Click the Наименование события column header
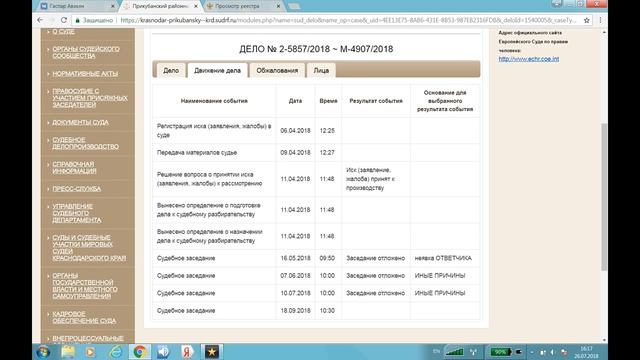 pyautogui.click(x=214, y=101)
